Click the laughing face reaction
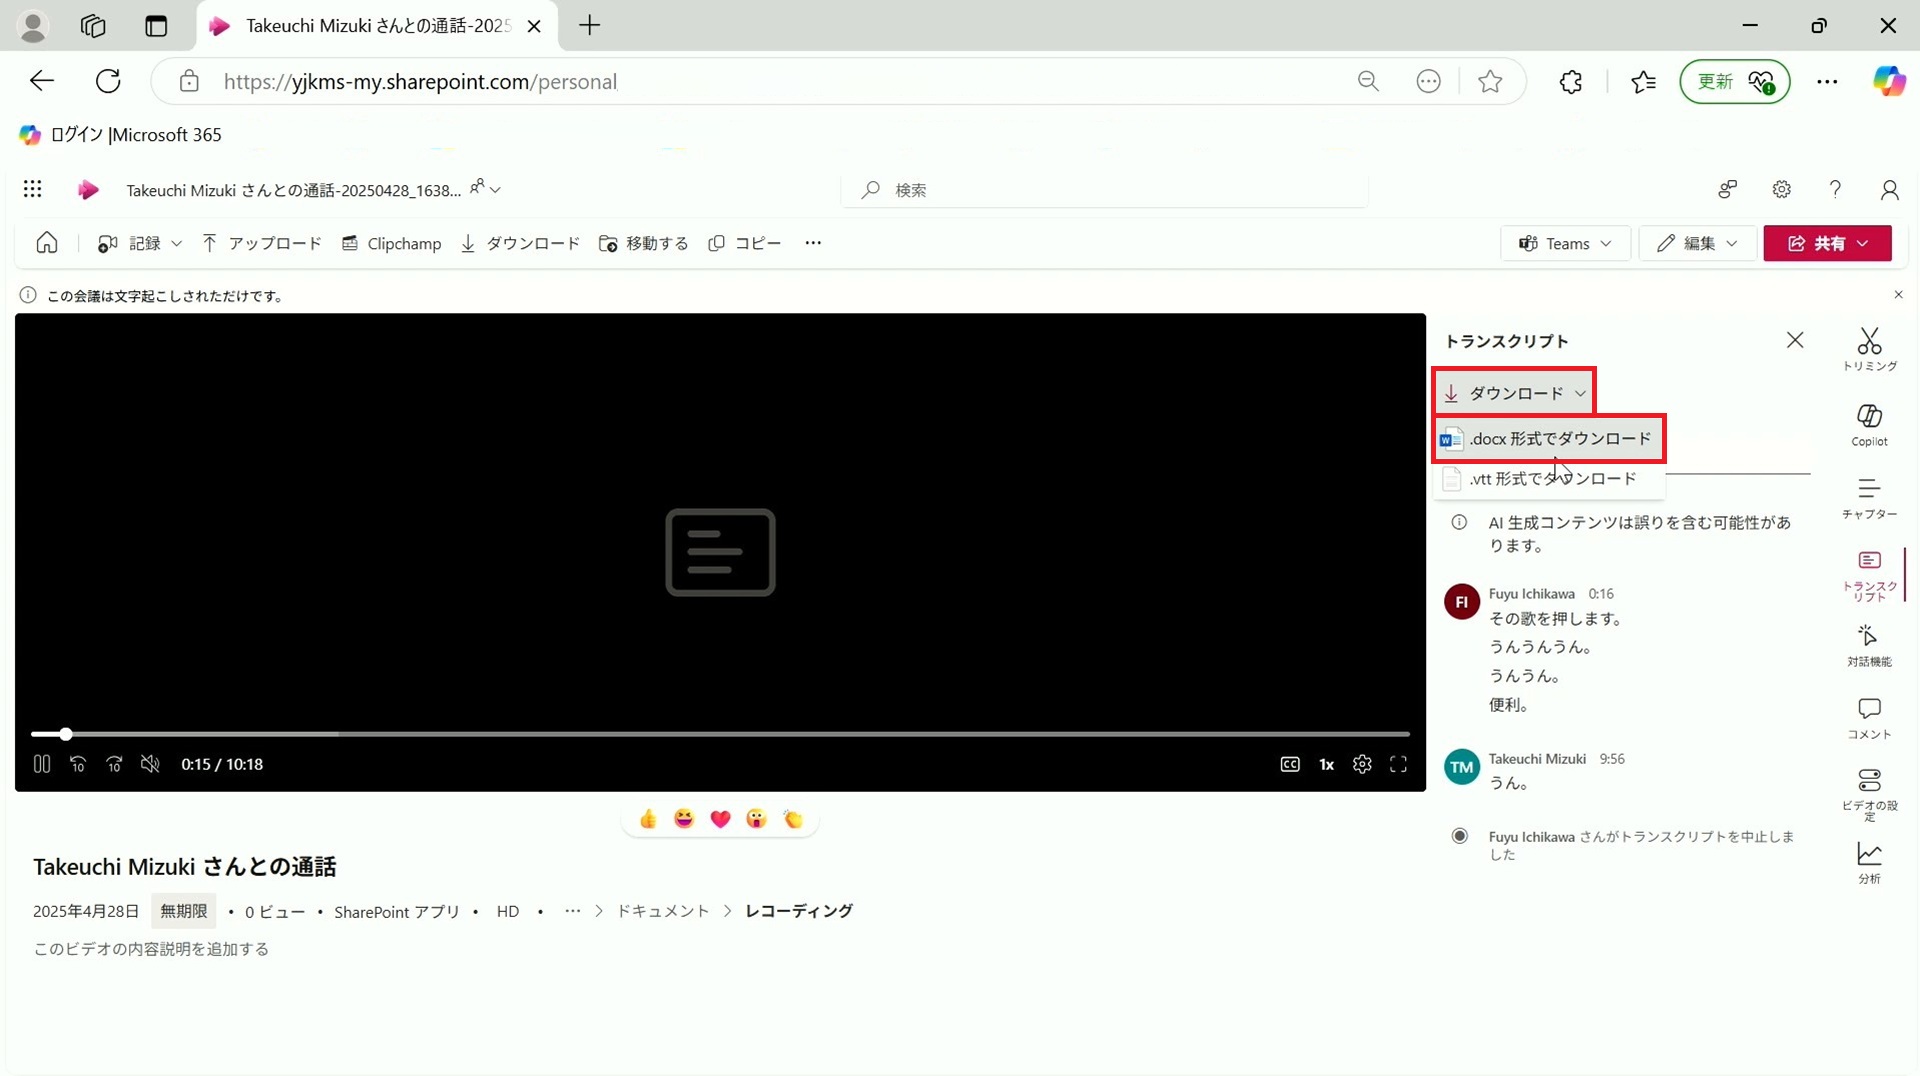 [x=684, y=819]
